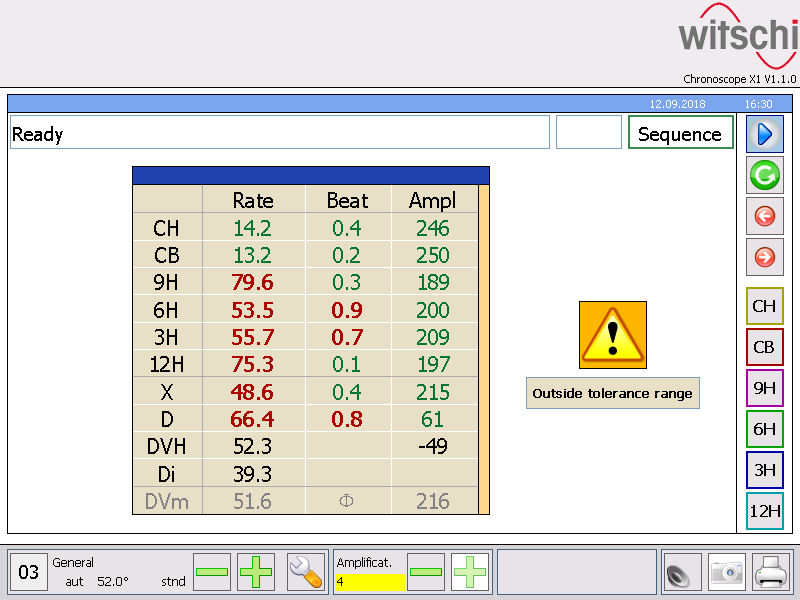Click the yellow warning triangle icon

click(x=613, y=335)
